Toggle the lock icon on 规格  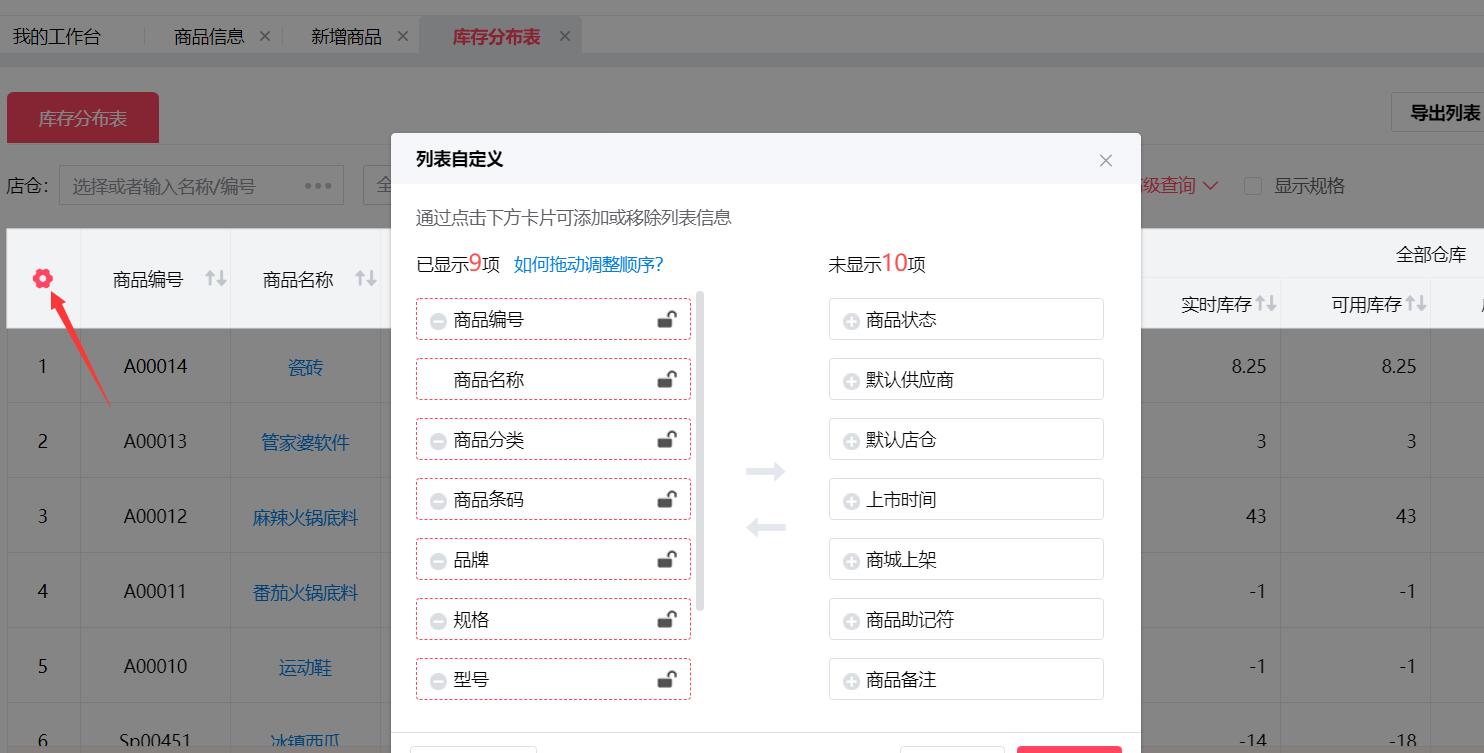coord(666,619)
